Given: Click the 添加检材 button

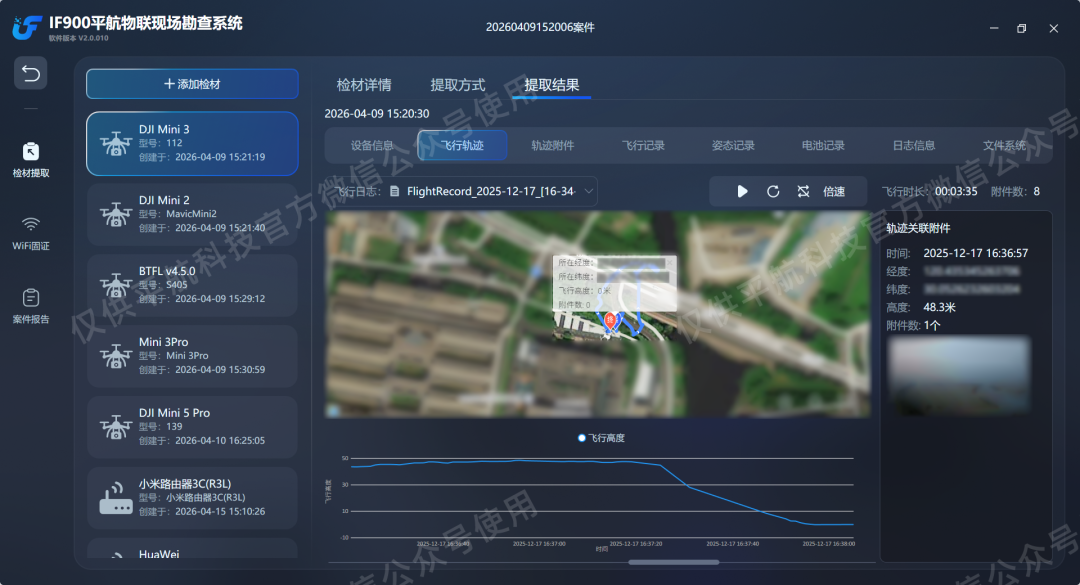Looking at the screenshot, I should click(192, 84).
